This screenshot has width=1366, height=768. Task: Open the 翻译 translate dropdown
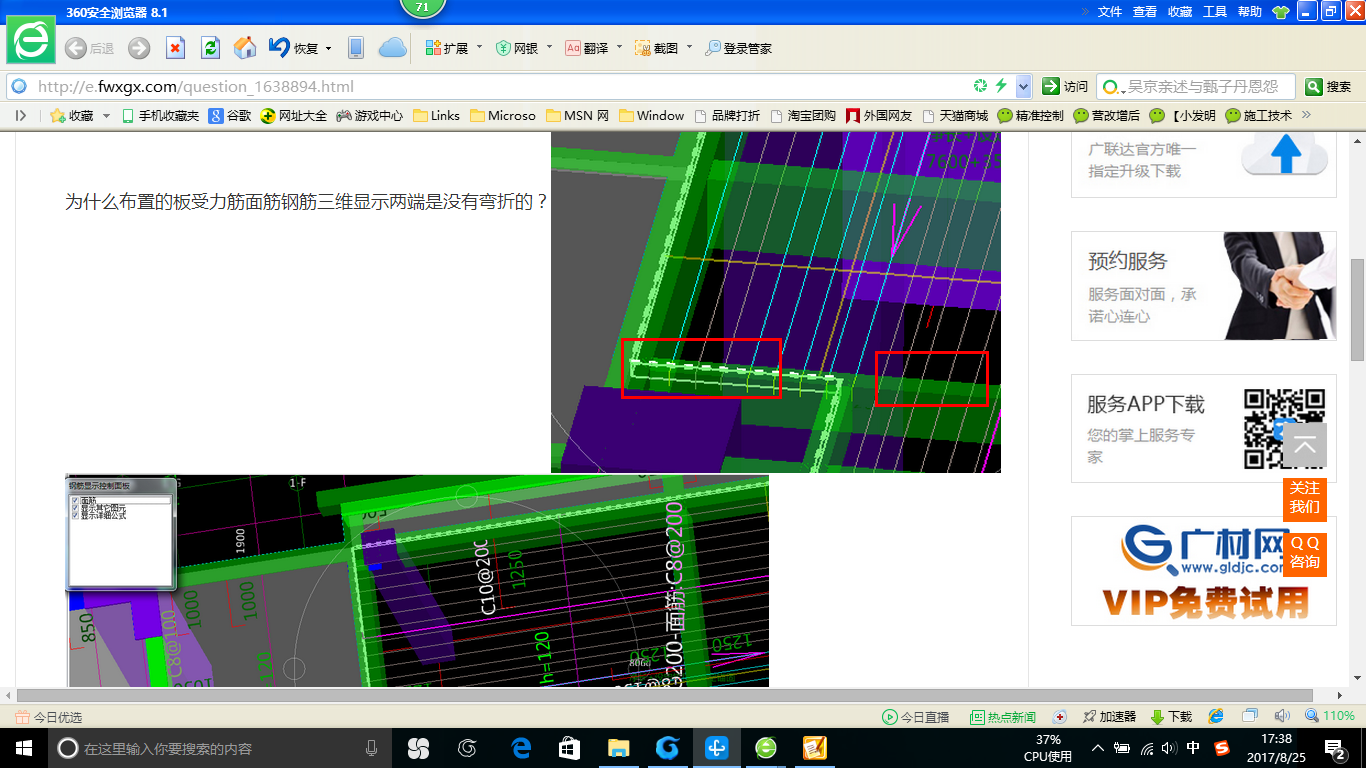pos(619,48)
